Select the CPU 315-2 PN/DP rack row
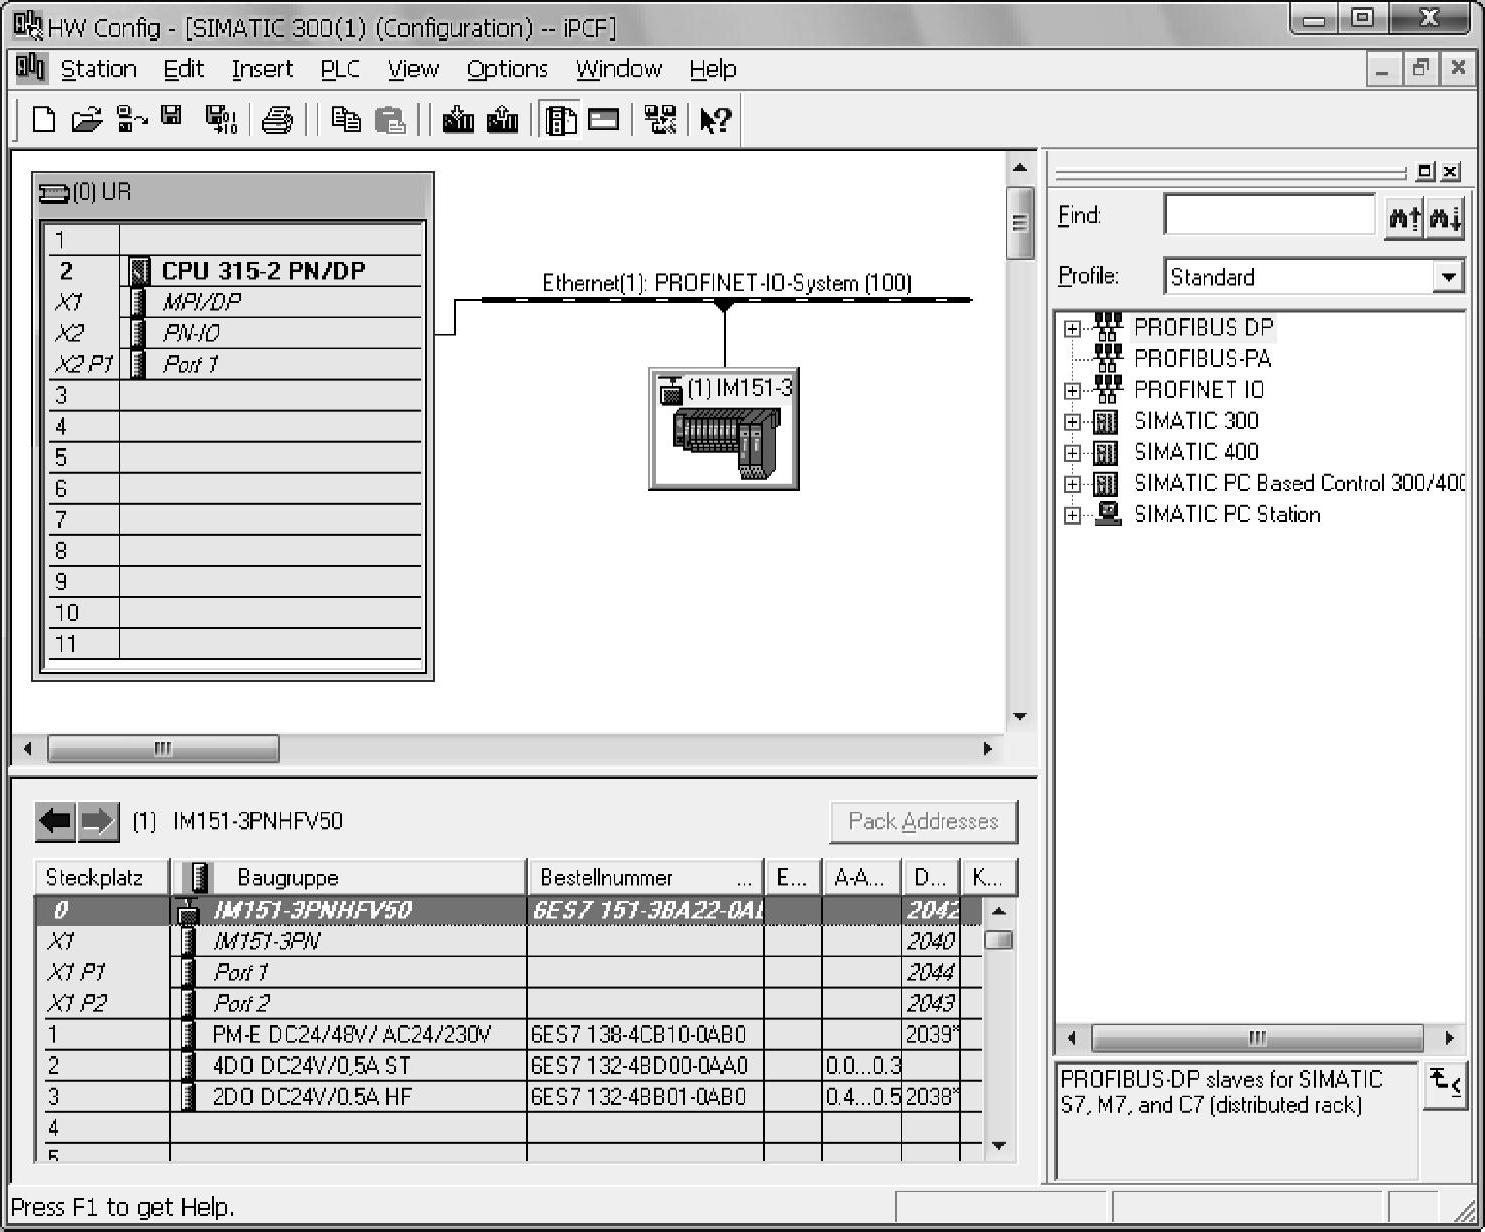1485x1232 pixels. pyautogui.click(x=235, y=271)
